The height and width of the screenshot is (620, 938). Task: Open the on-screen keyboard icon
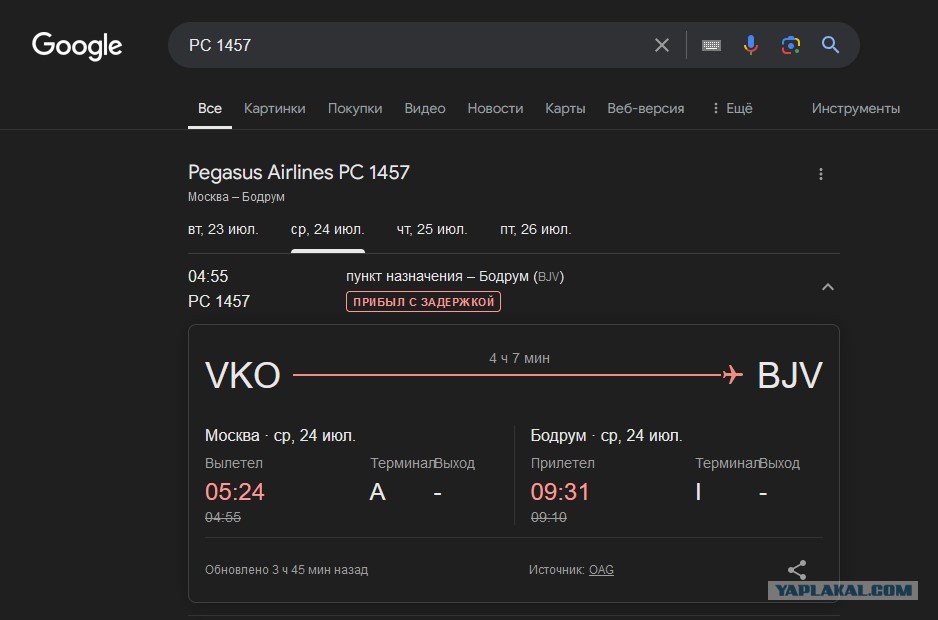tap(711, 45)
